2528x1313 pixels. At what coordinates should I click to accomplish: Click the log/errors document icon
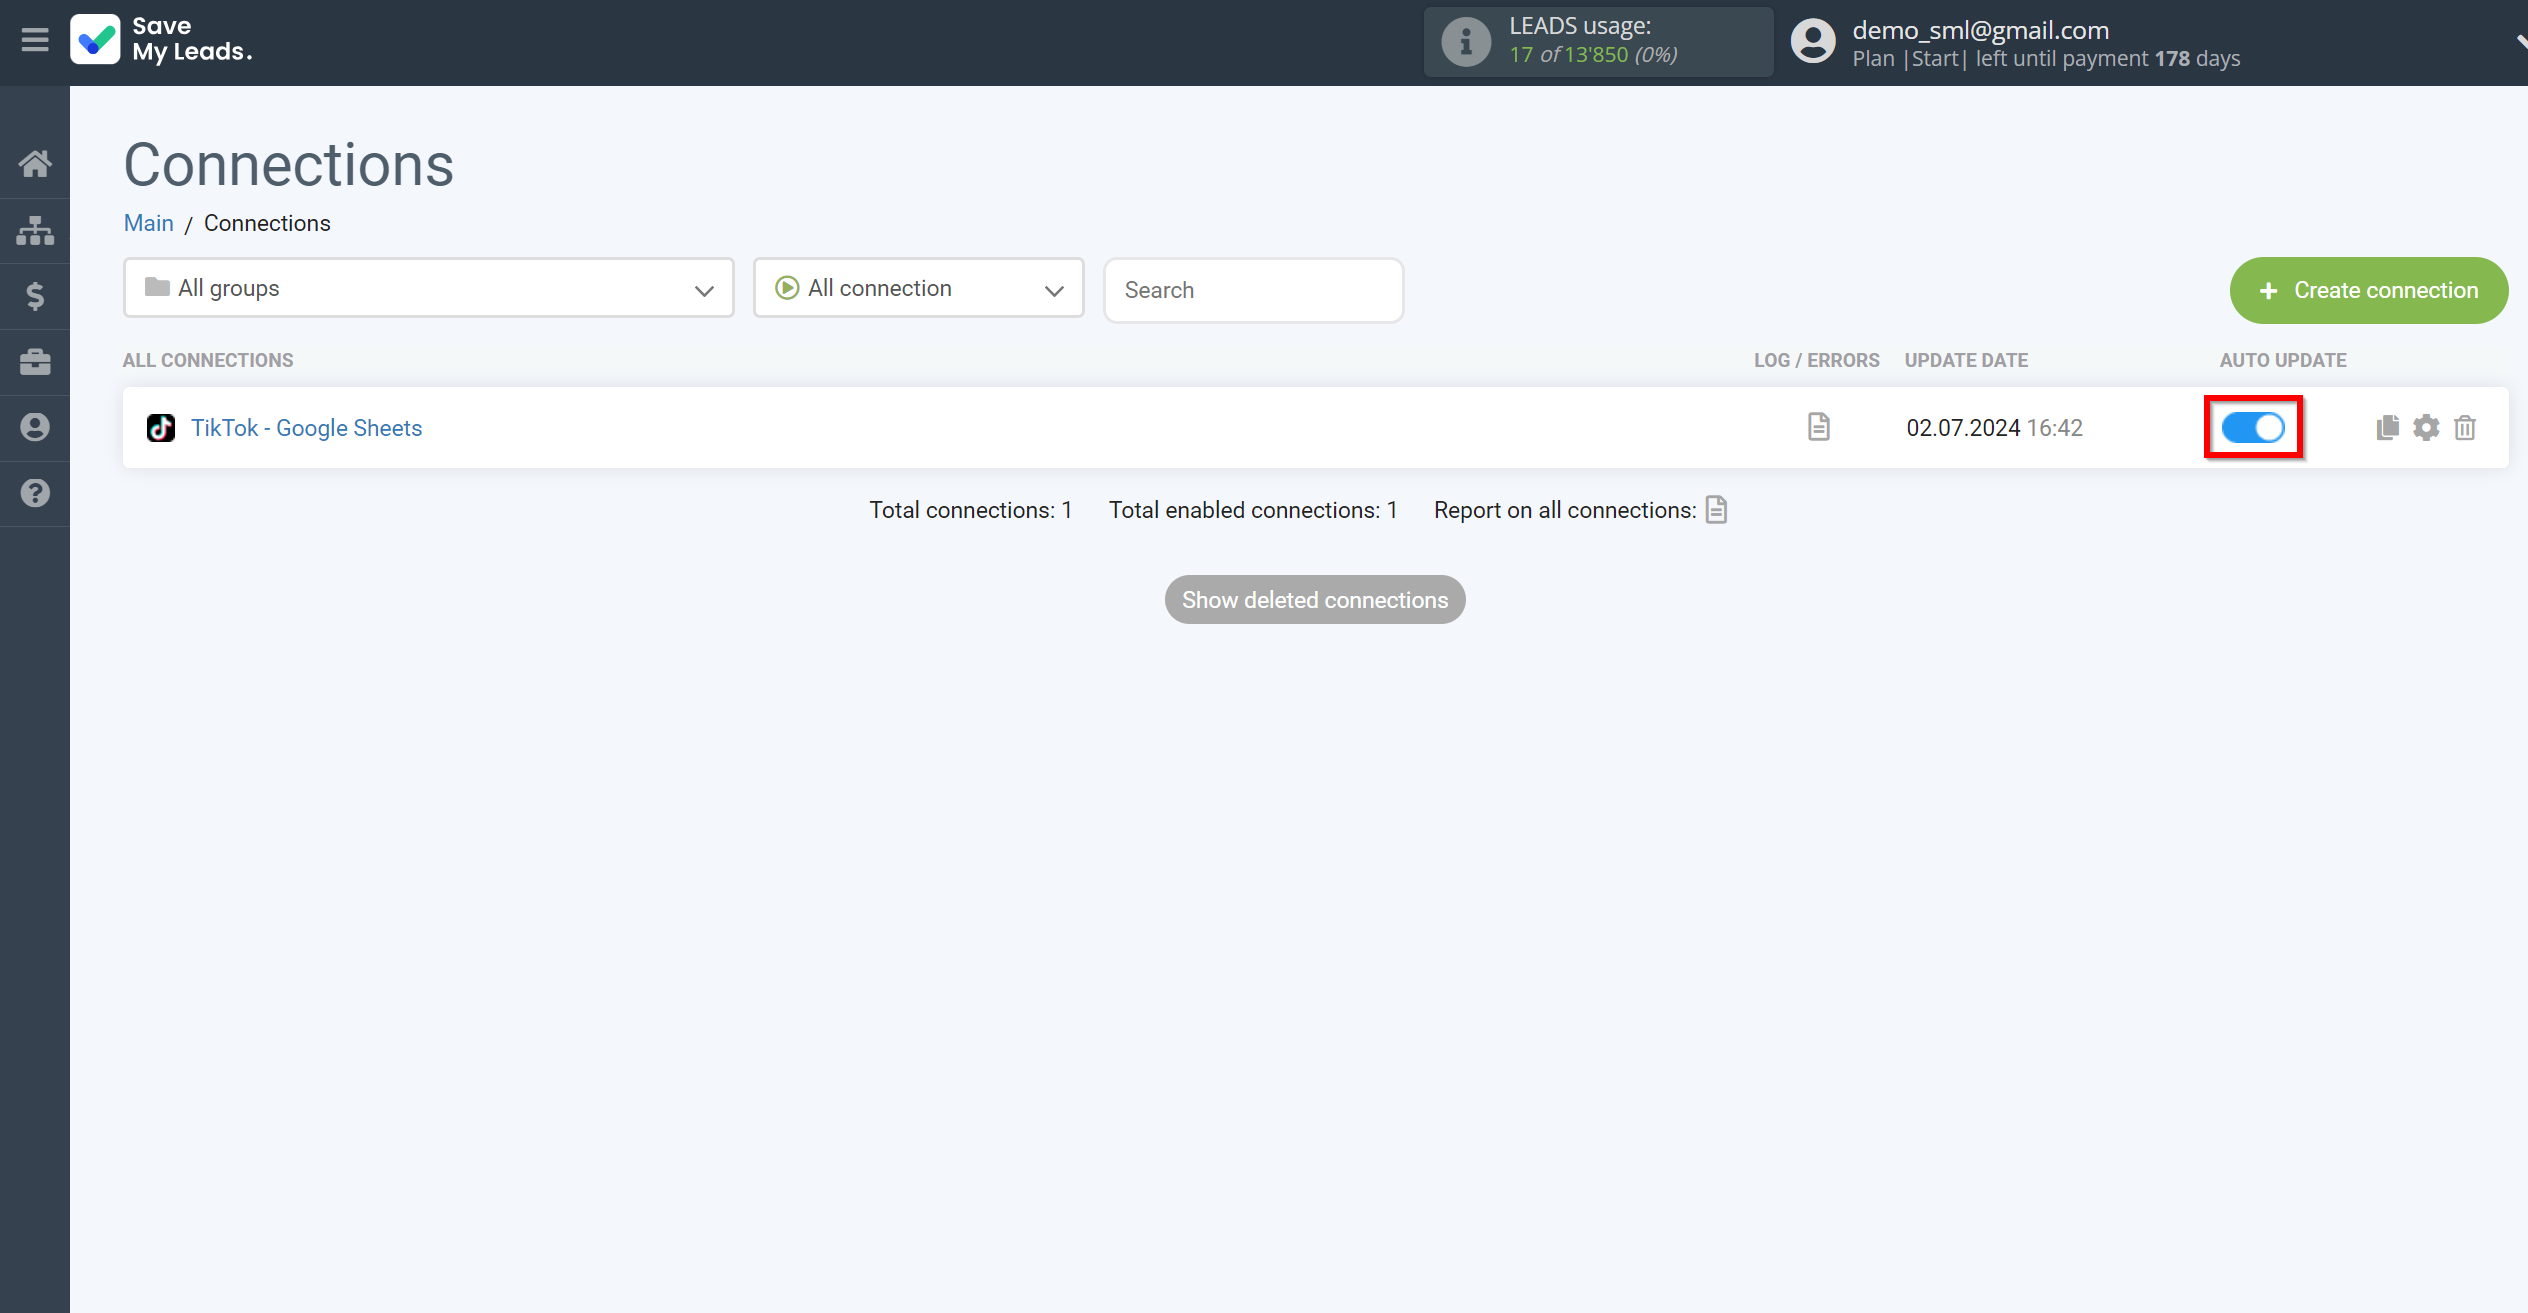click(1819, 427)
